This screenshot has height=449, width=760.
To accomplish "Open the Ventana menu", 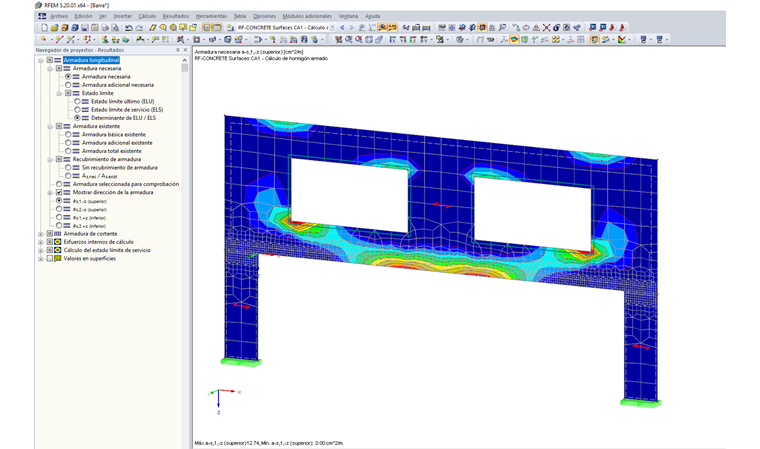I will click(x=348, y=16).
